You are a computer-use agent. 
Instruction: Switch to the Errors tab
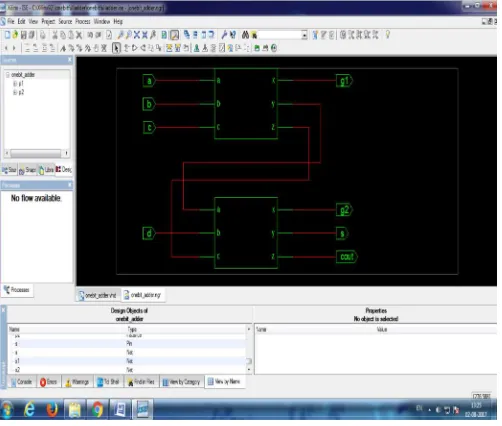click(x=49, y=382)
